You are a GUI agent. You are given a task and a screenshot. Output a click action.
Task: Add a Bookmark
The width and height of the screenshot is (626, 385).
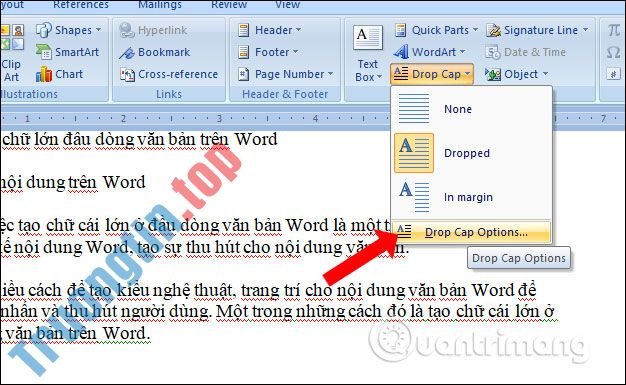pyautogui.click(x=155, y=52)
